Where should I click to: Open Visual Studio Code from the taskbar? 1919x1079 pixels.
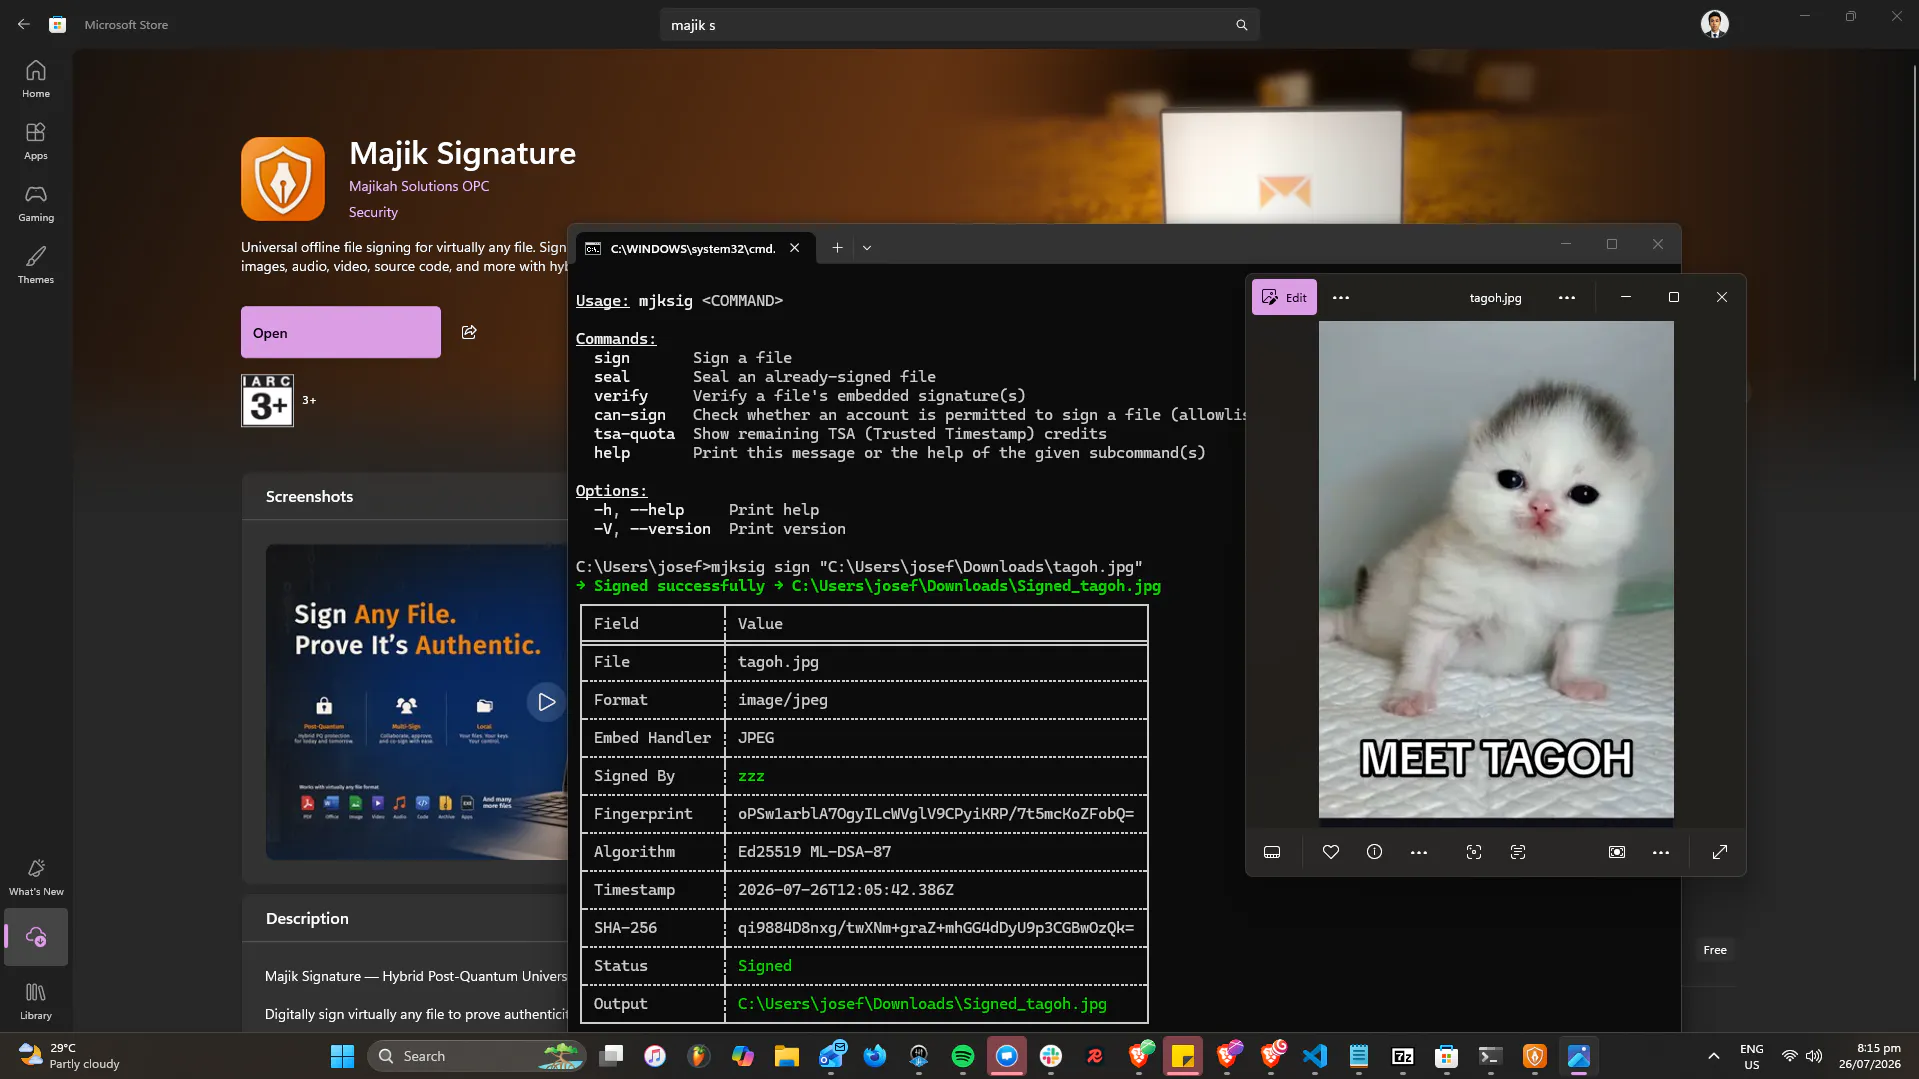(1314, 1056)
